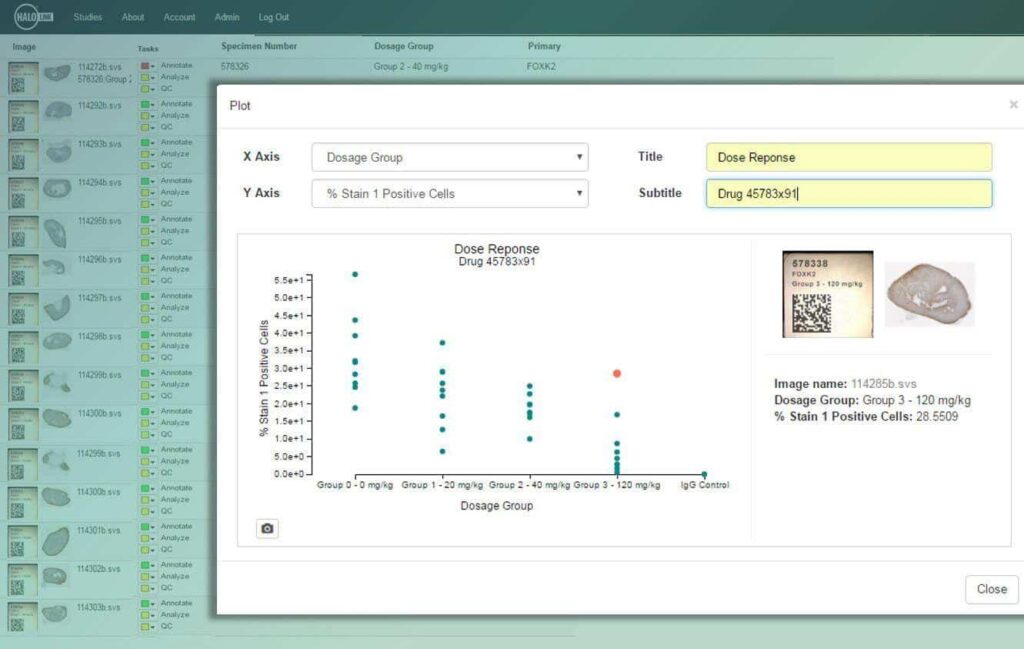The image size is (1024, 649).
Task: Select the highlighted red data point in Group 3
Action: point(617,373)
